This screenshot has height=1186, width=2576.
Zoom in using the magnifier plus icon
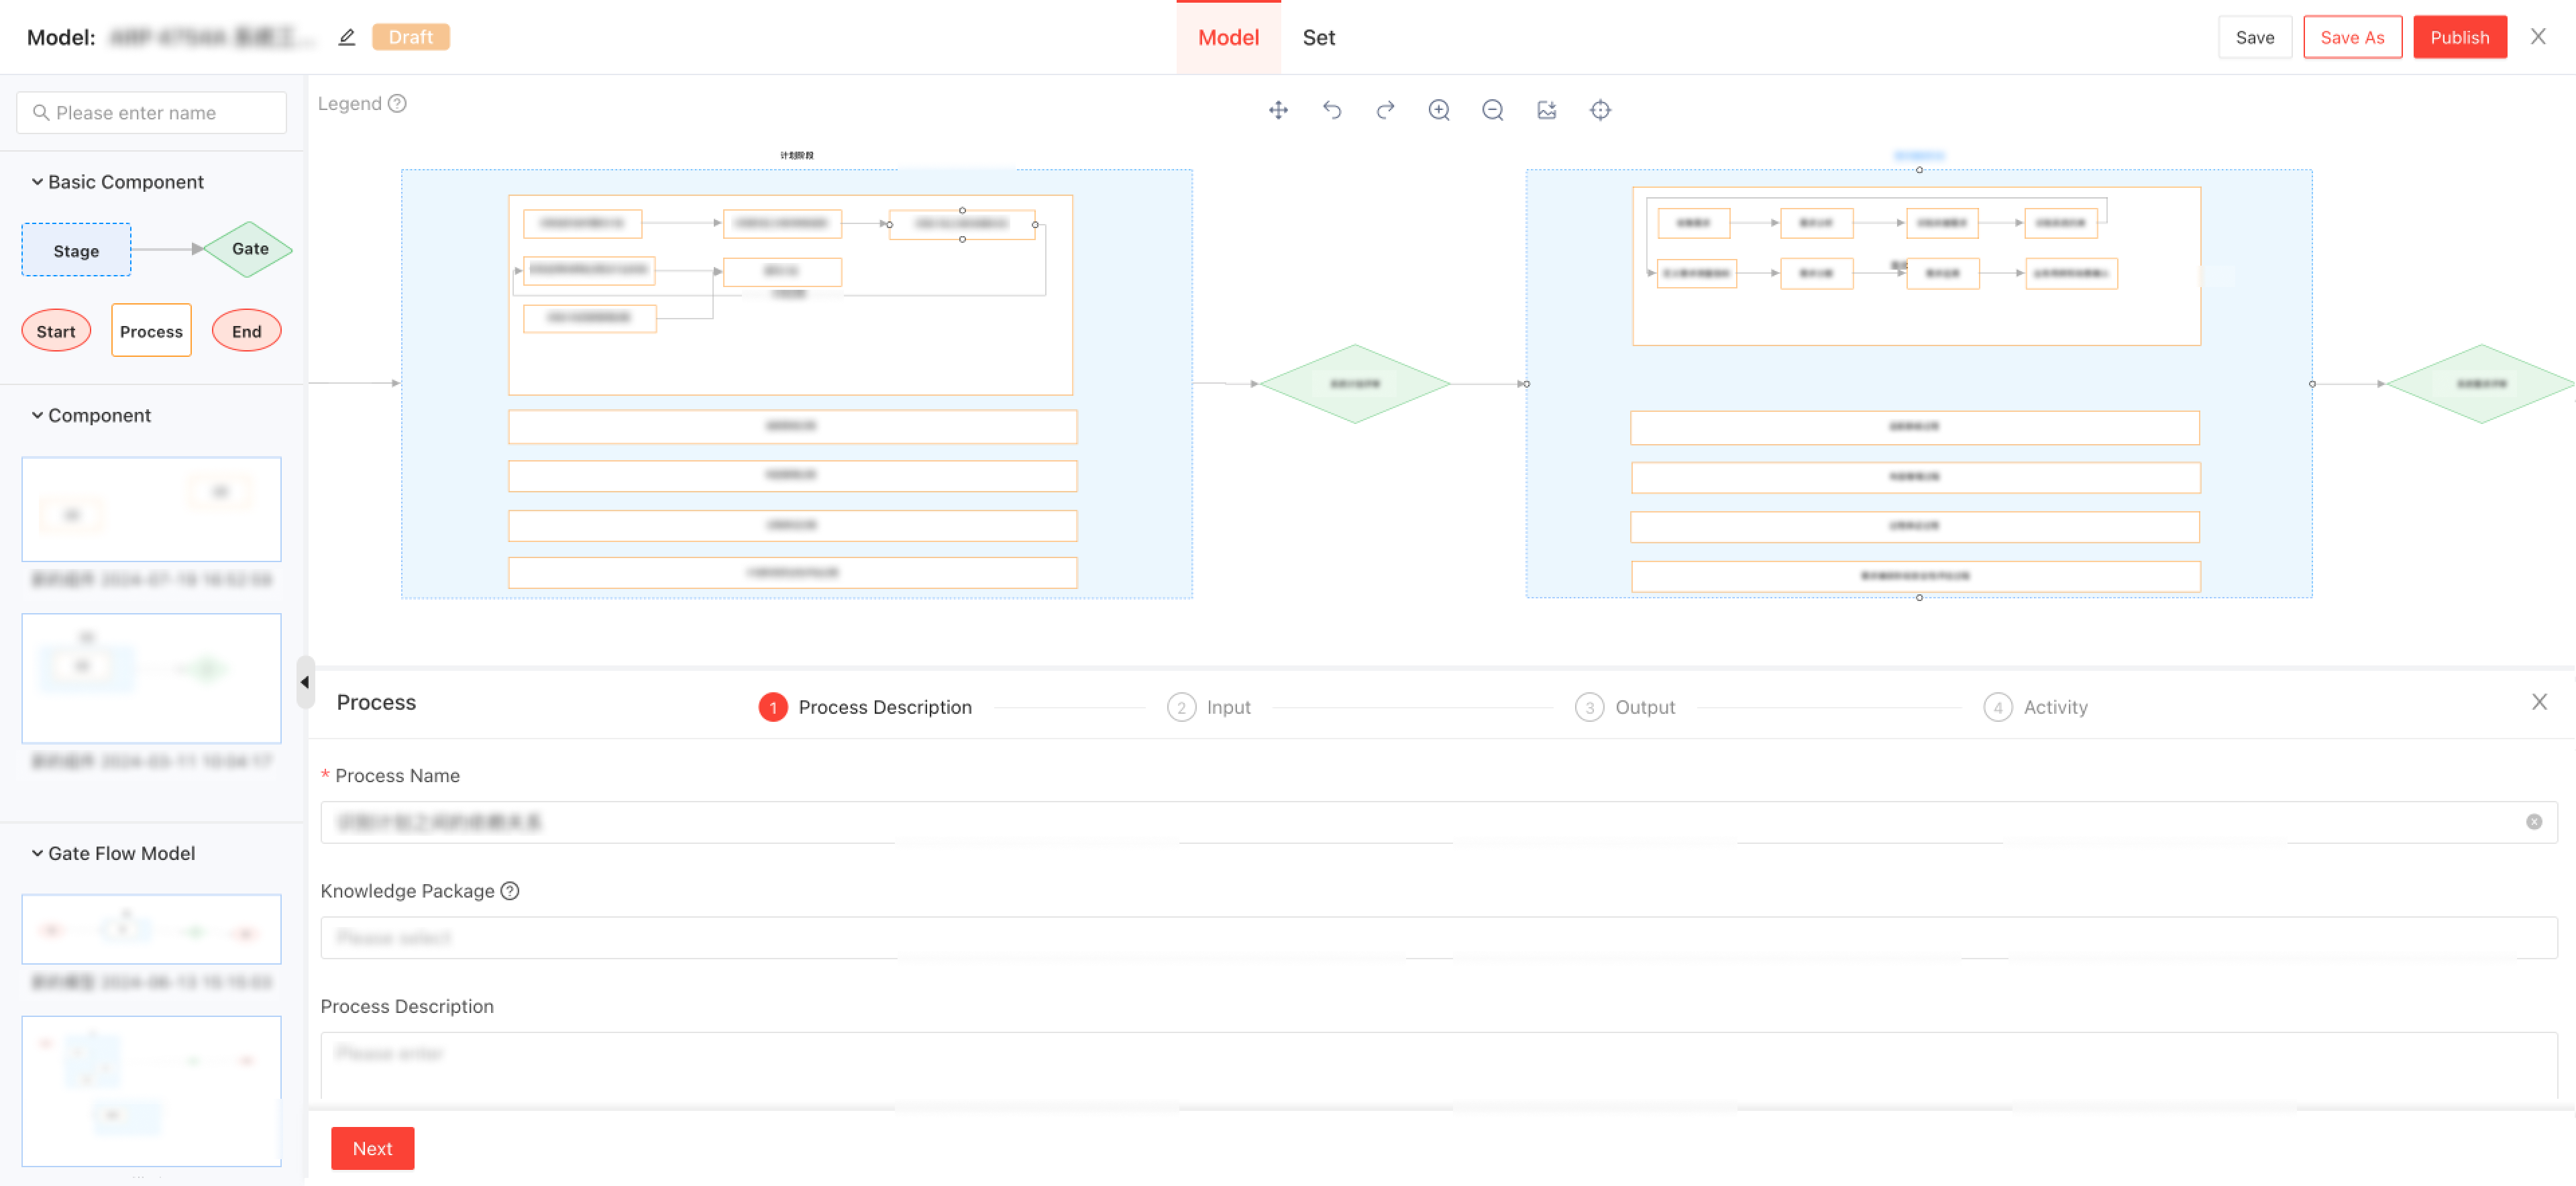(x=1439, y=110)
